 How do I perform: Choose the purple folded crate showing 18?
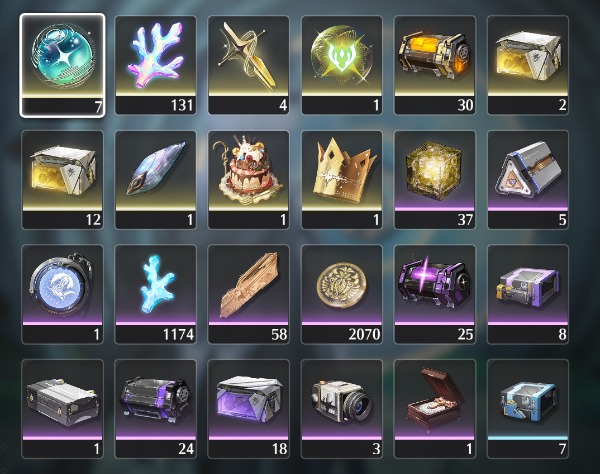coord(248,409)
